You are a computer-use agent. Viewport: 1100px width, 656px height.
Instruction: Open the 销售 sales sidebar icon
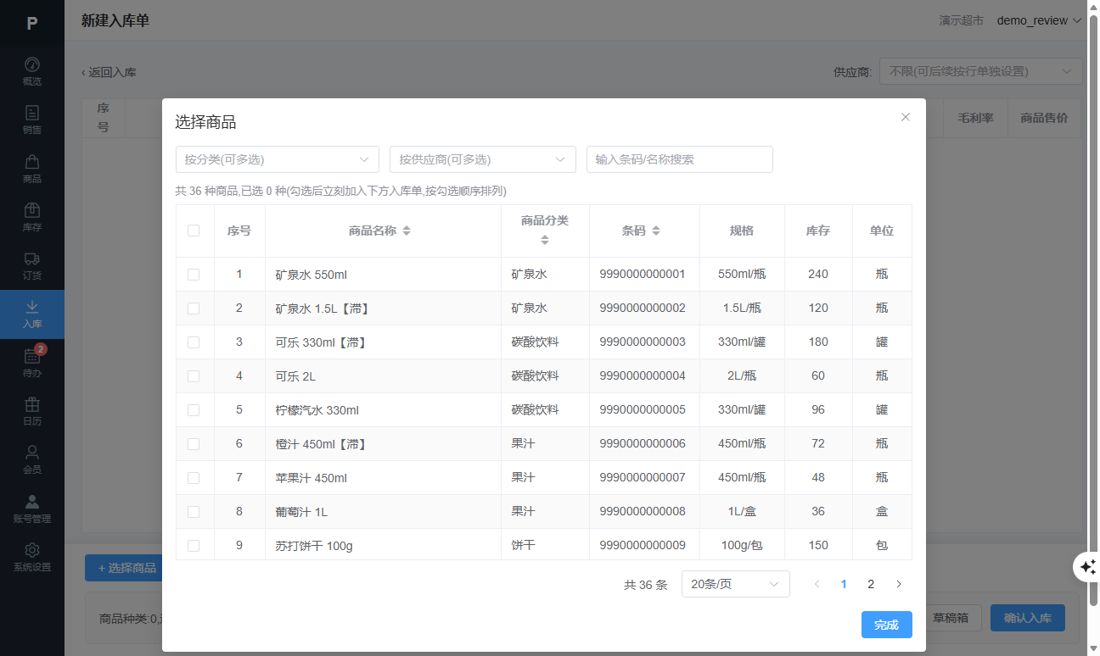tap(32, 119)
